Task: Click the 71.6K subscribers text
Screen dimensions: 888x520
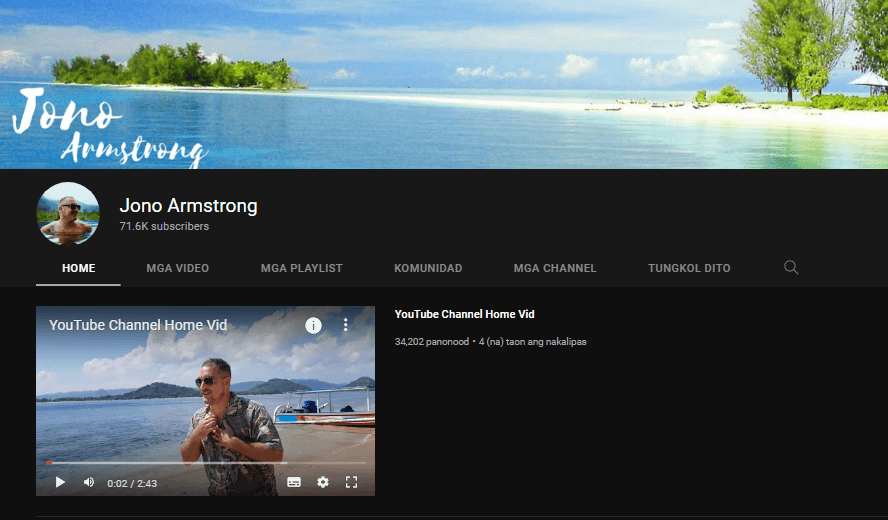Action: [x=164, y=226]
